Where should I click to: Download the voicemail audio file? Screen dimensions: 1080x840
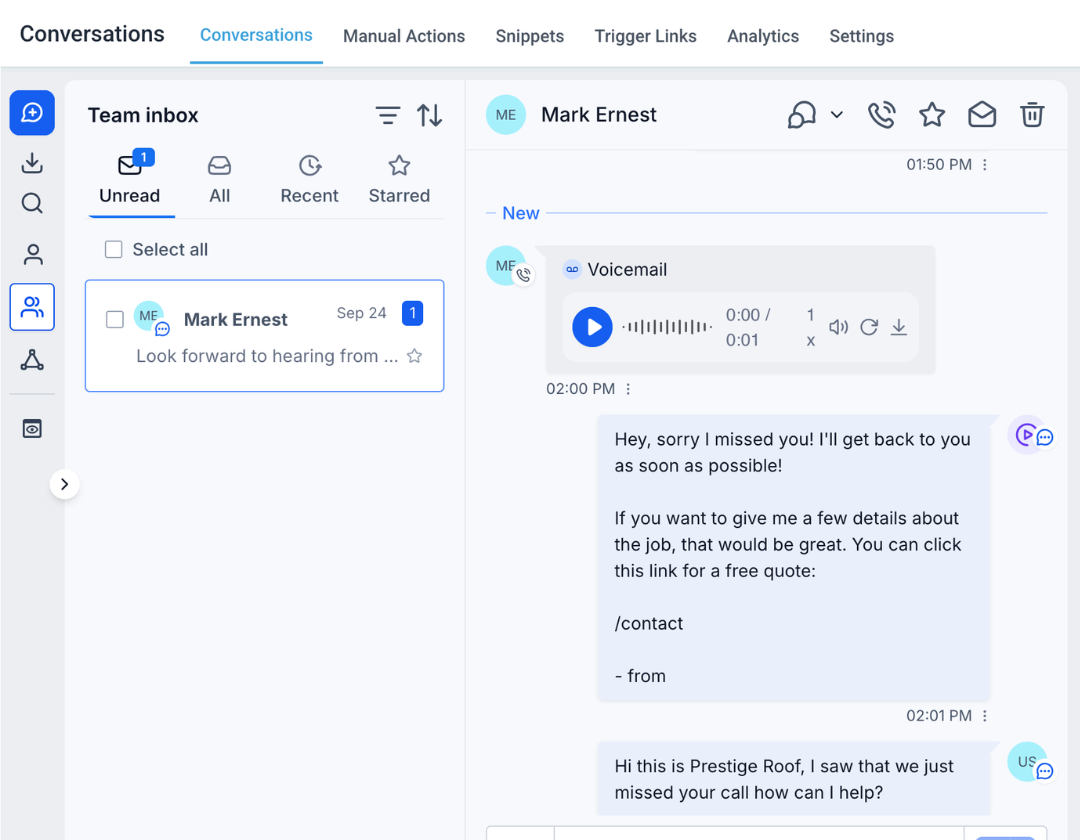(x=899, y=327)
